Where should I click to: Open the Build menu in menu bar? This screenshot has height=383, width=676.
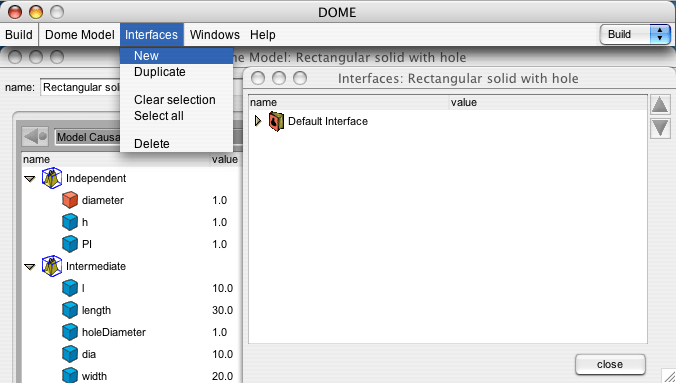pos(19,35)
